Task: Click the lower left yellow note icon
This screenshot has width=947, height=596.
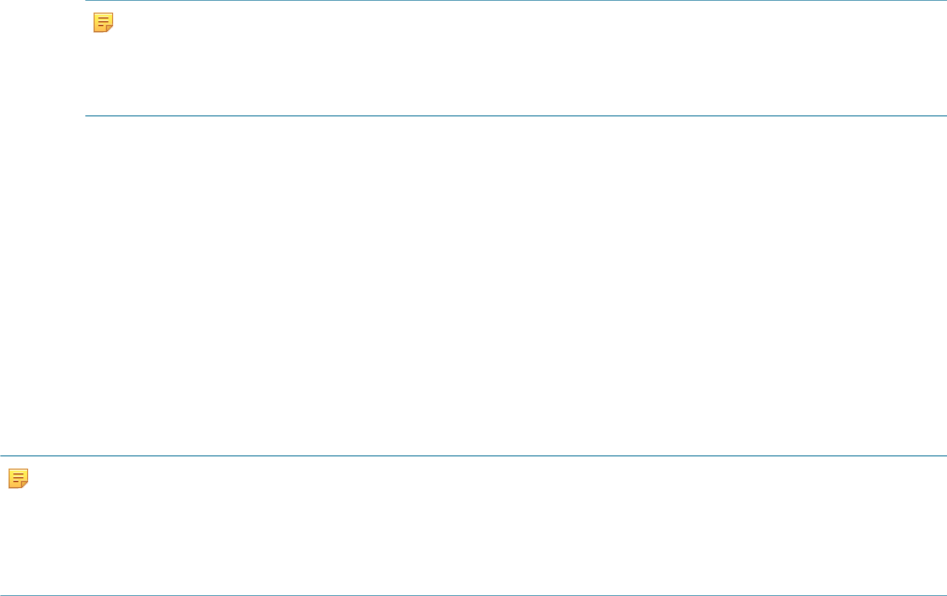Action: [18, 478]
